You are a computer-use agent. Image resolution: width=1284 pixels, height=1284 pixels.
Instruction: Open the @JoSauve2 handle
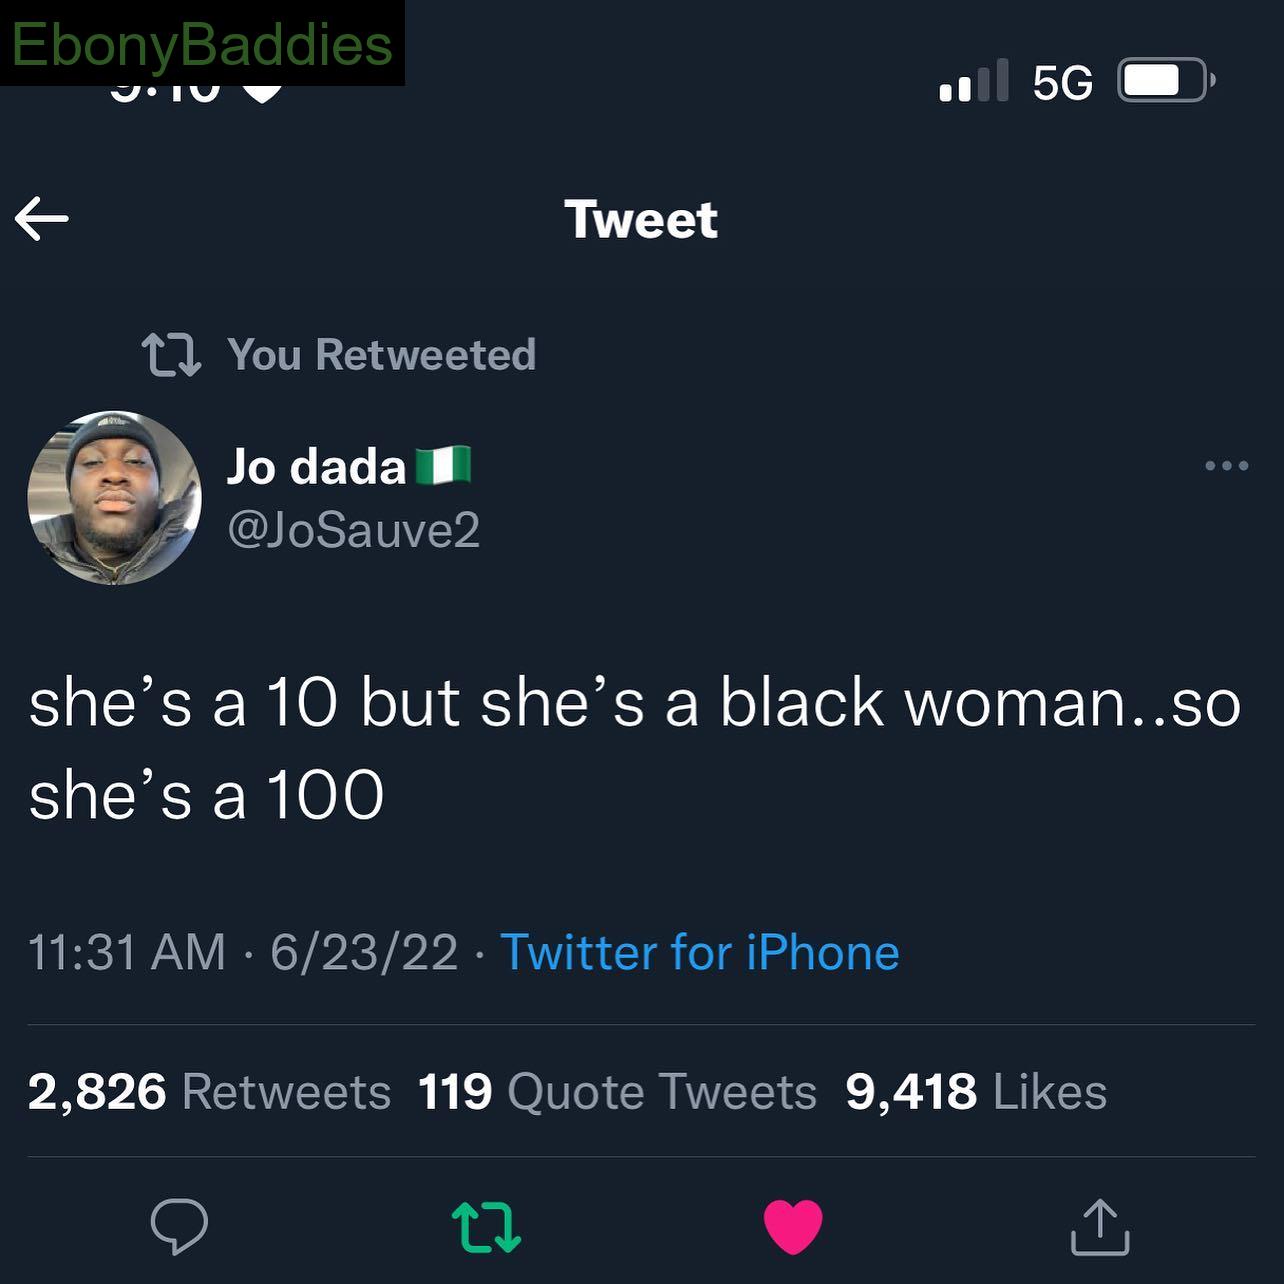[354, 529]
